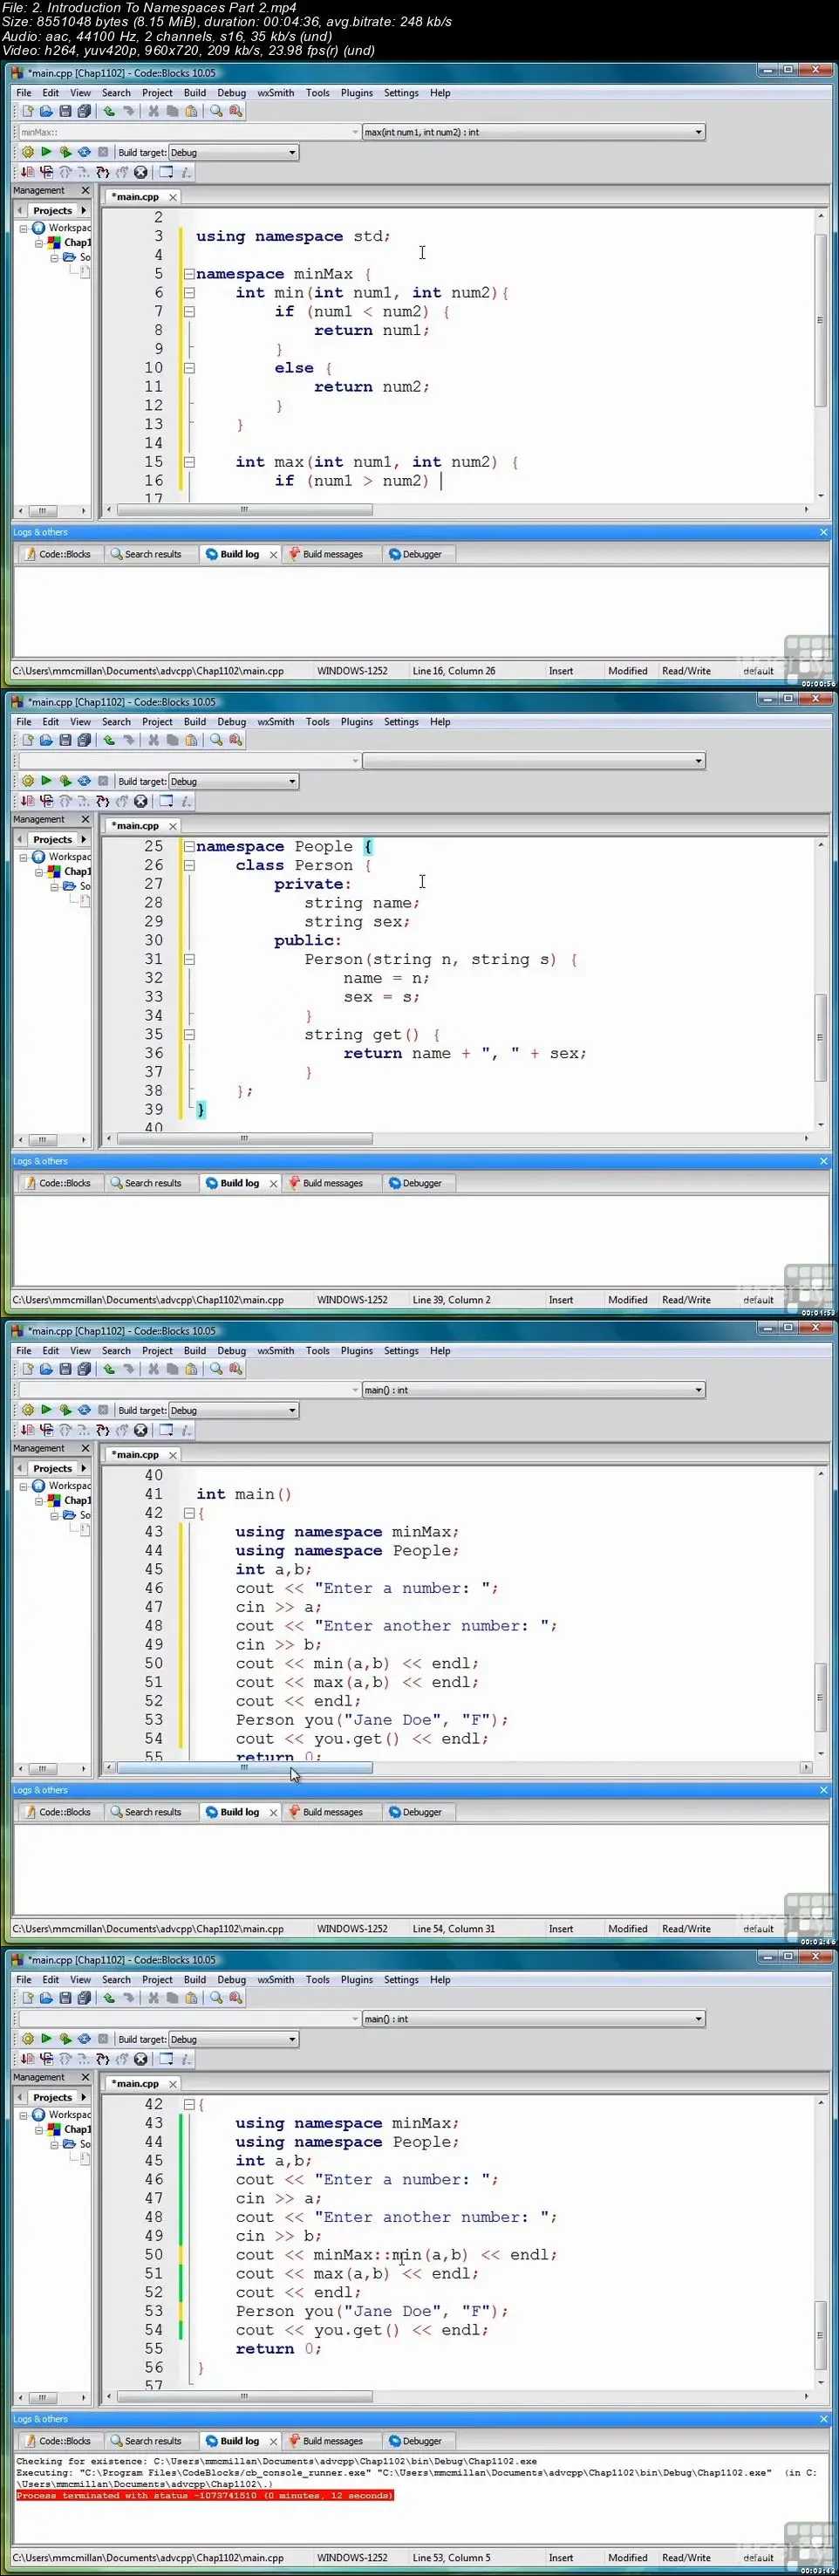Open Debug menu in int main() header window
The width and height of the screenshot is (839, 2576).
pos(232,1351)
